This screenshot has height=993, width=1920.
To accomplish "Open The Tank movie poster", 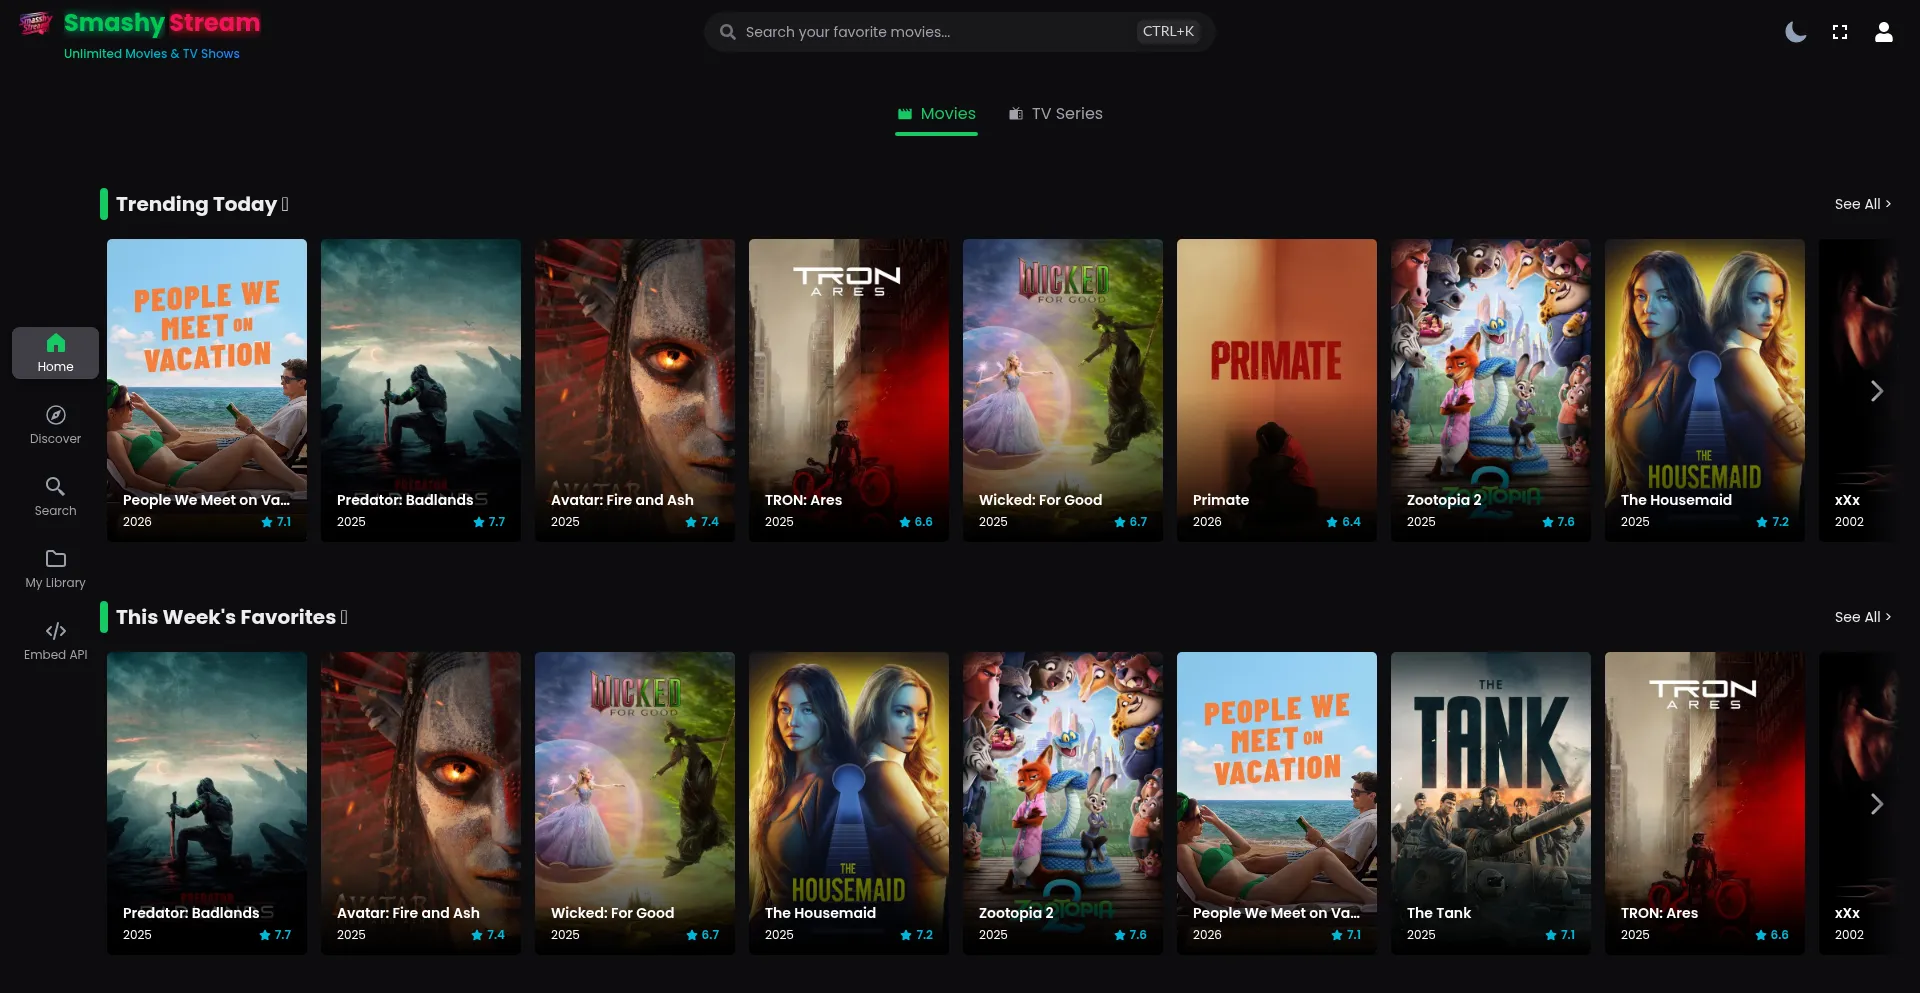I will [x=1491, y=803].
